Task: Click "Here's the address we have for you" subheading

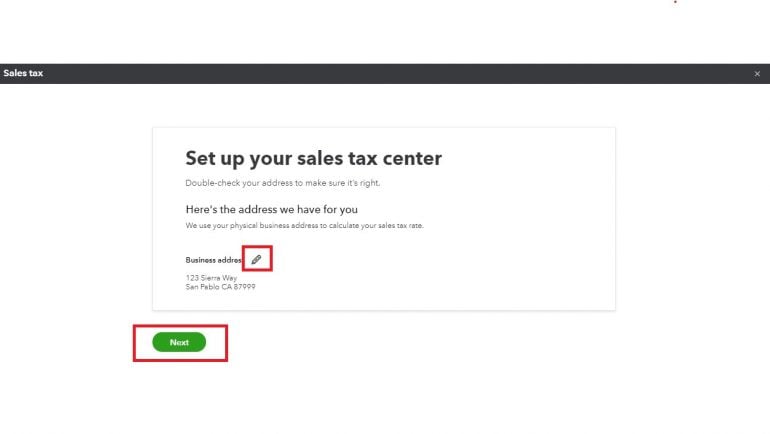Action: point(271,209)
